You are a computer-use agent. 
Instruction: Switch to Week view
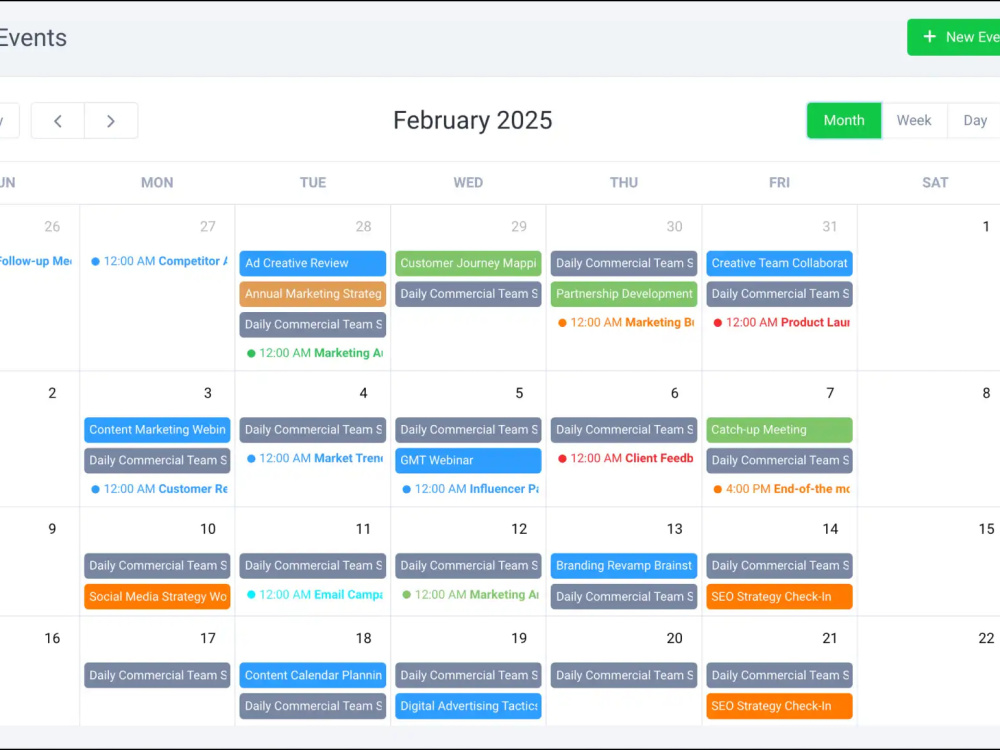point(913,121)
